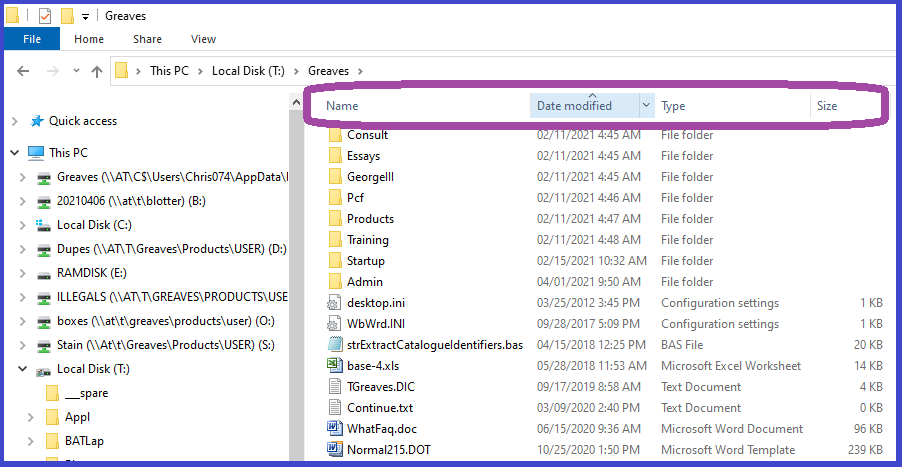Click the strExtractCatalogueIdentifiers.bas file icon

click(x=335, y=345)
